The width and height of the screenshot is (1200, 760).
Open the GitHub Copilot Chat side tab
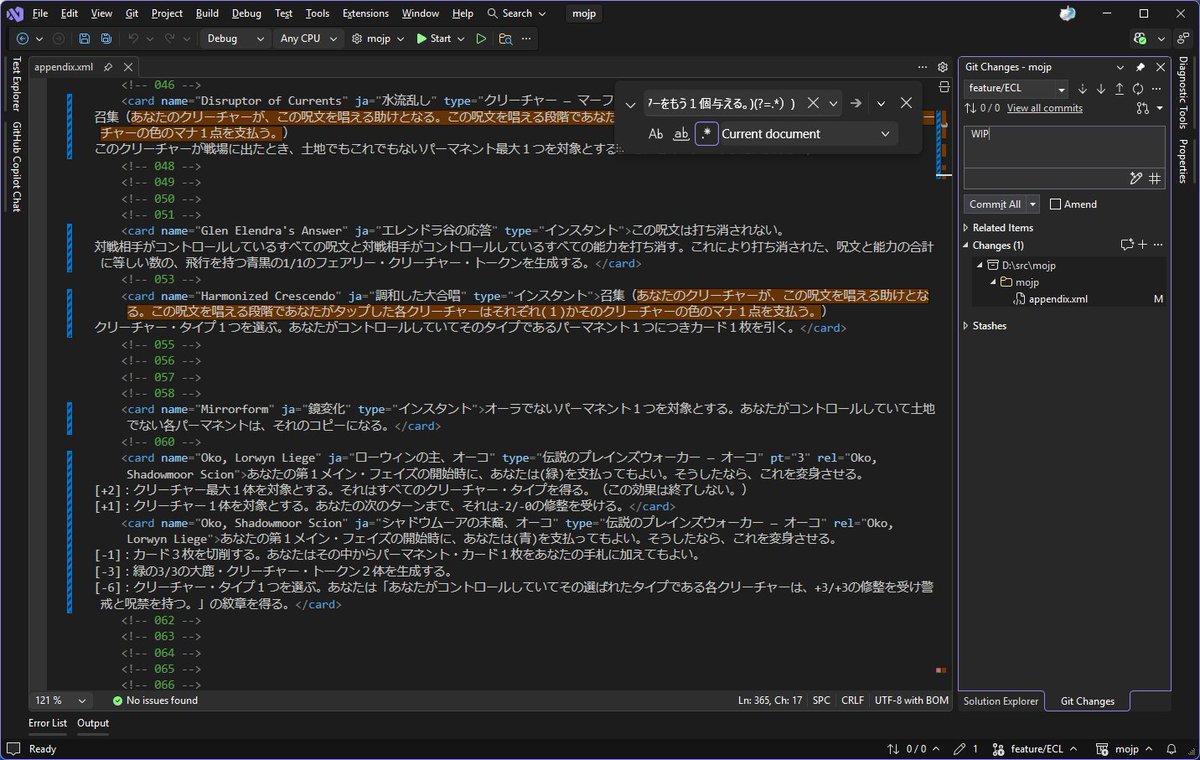tap(16, 167)
